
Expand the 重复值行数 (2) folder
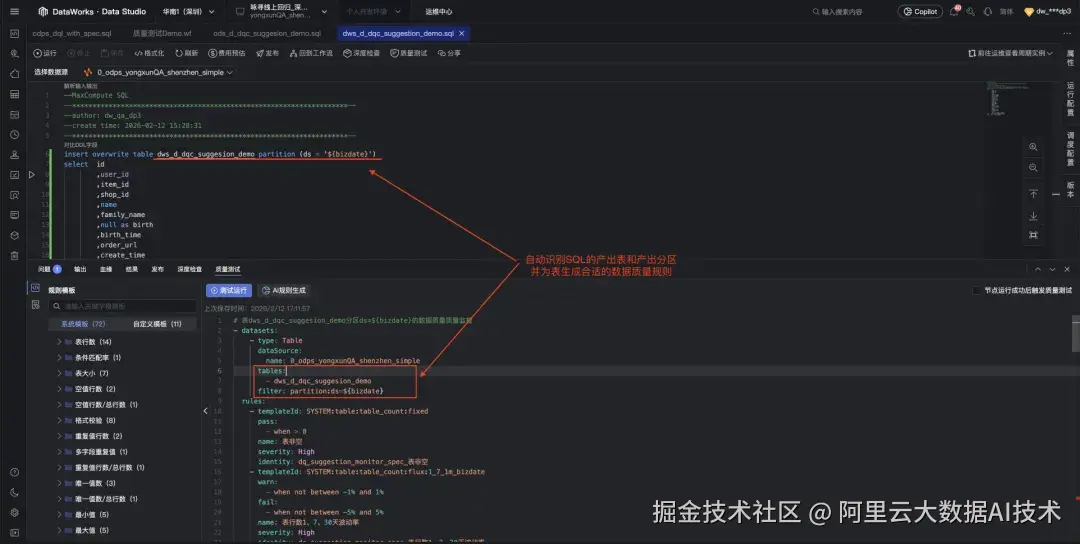[59, 437]
